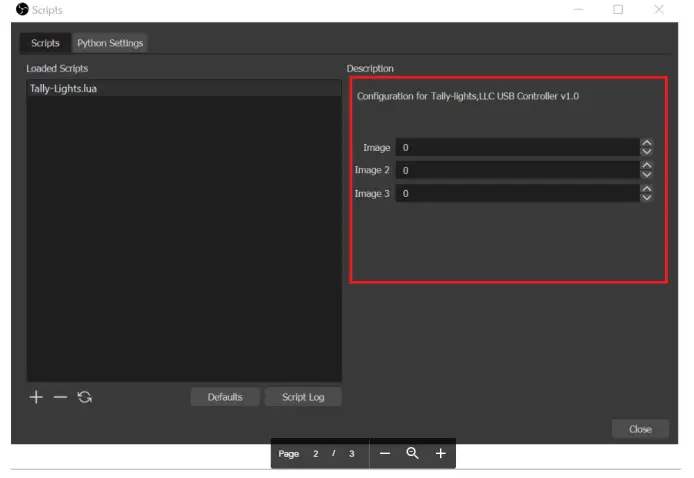
Task: Click the Loaded Scripts label
Action: coord(57,69)
